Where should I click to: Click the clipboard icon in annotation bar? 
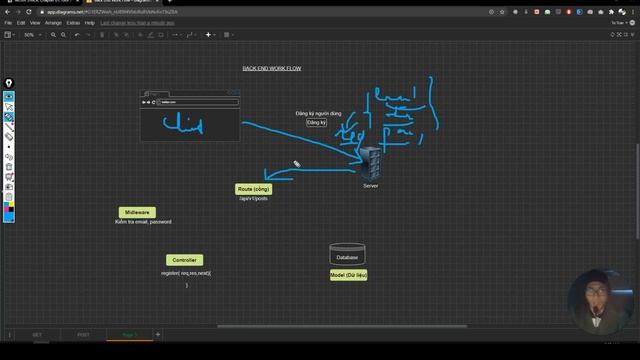tap(9, 197)
